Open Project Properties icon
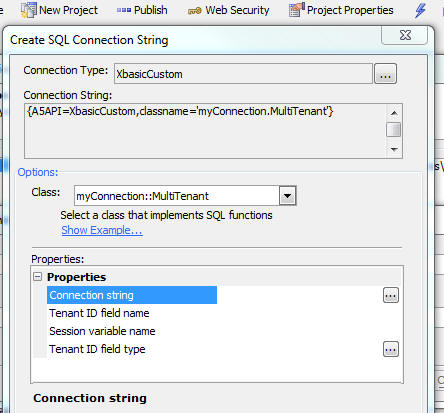The width and height of the screenshot is (444, 413). pyautogui.click(x=297, y=10)
